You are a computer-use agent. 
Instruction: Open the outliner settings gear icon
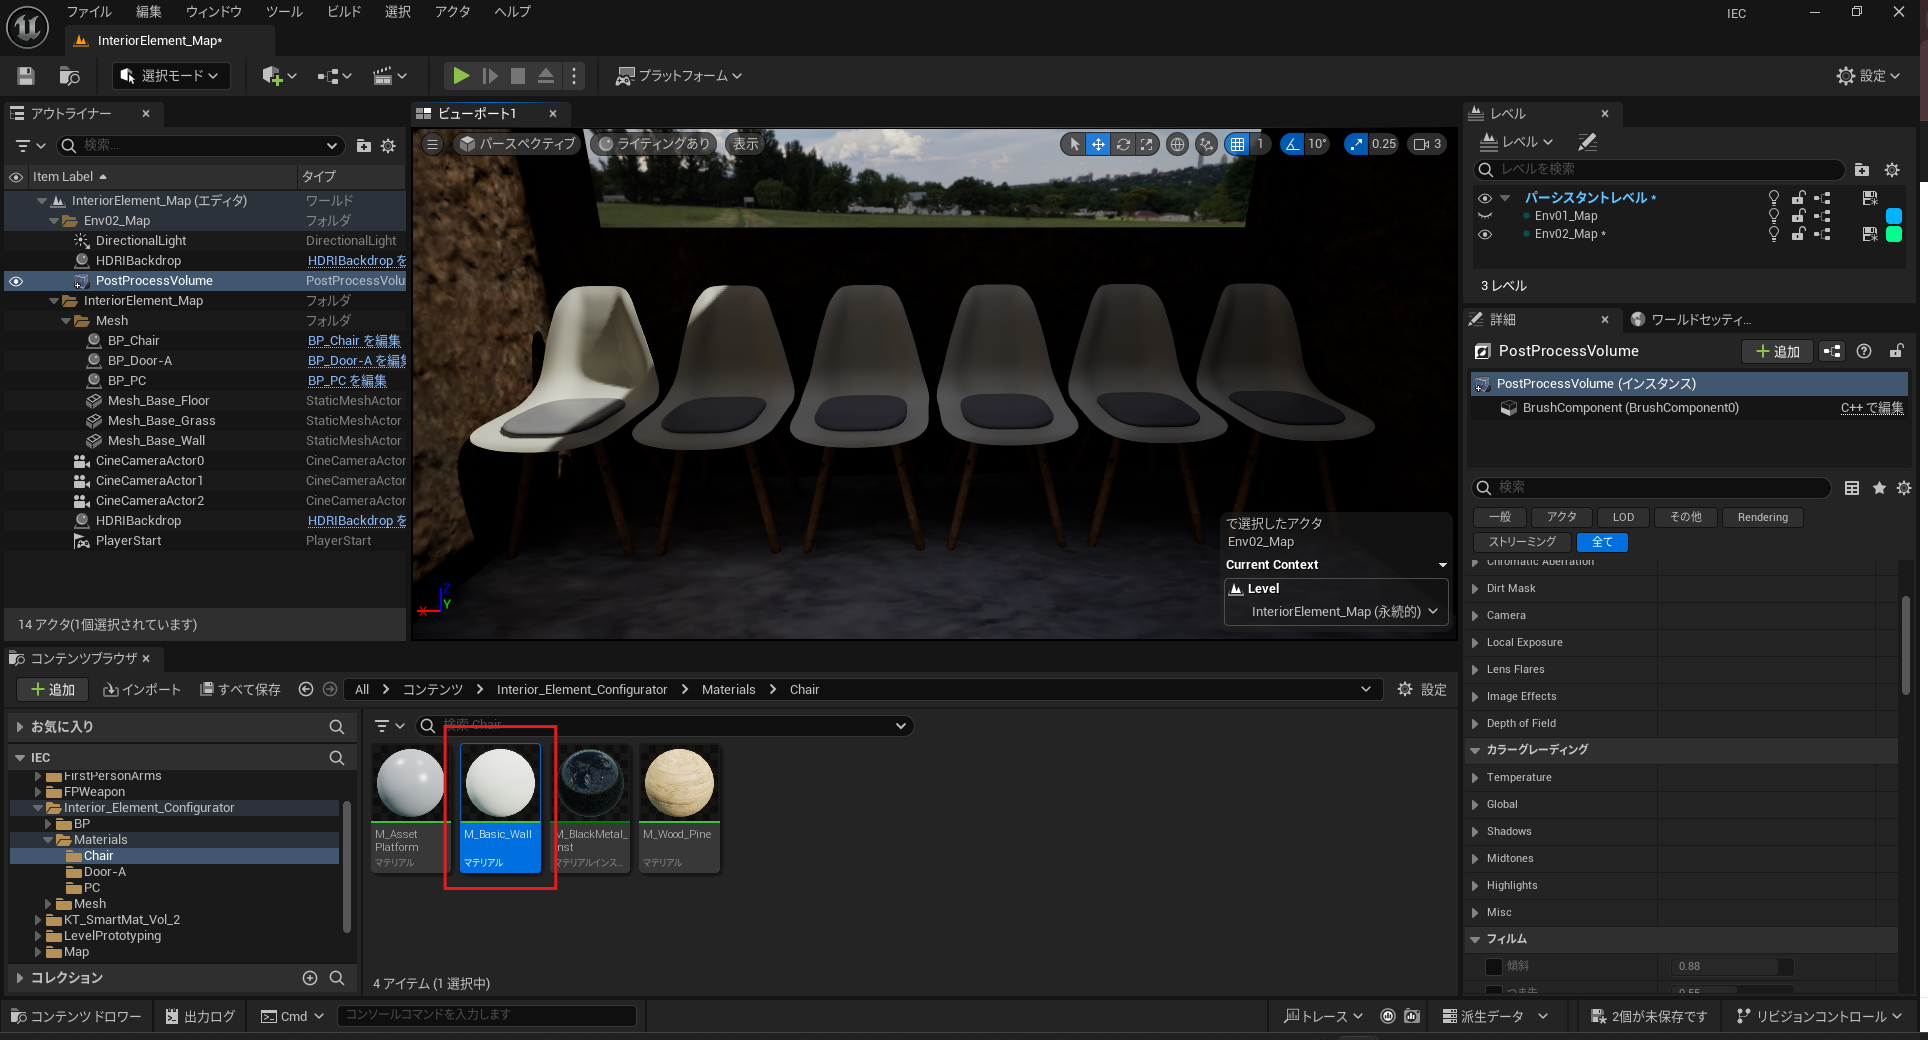pos(388,146)
